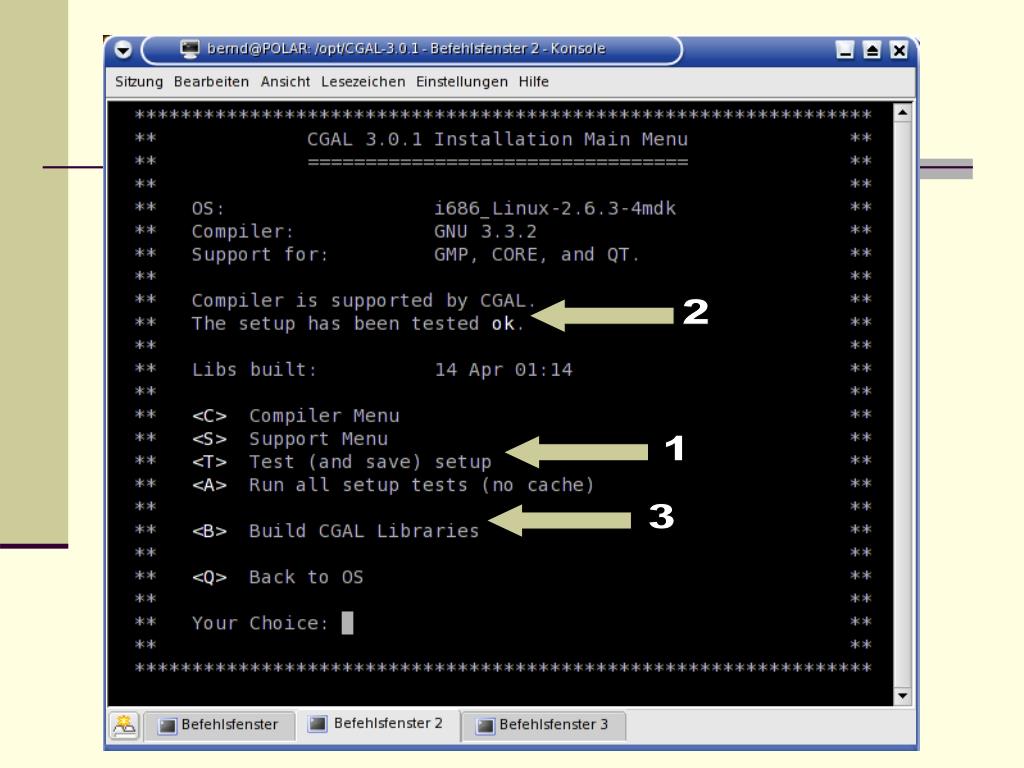Click the terminal vertical scrollbar track

902,404
